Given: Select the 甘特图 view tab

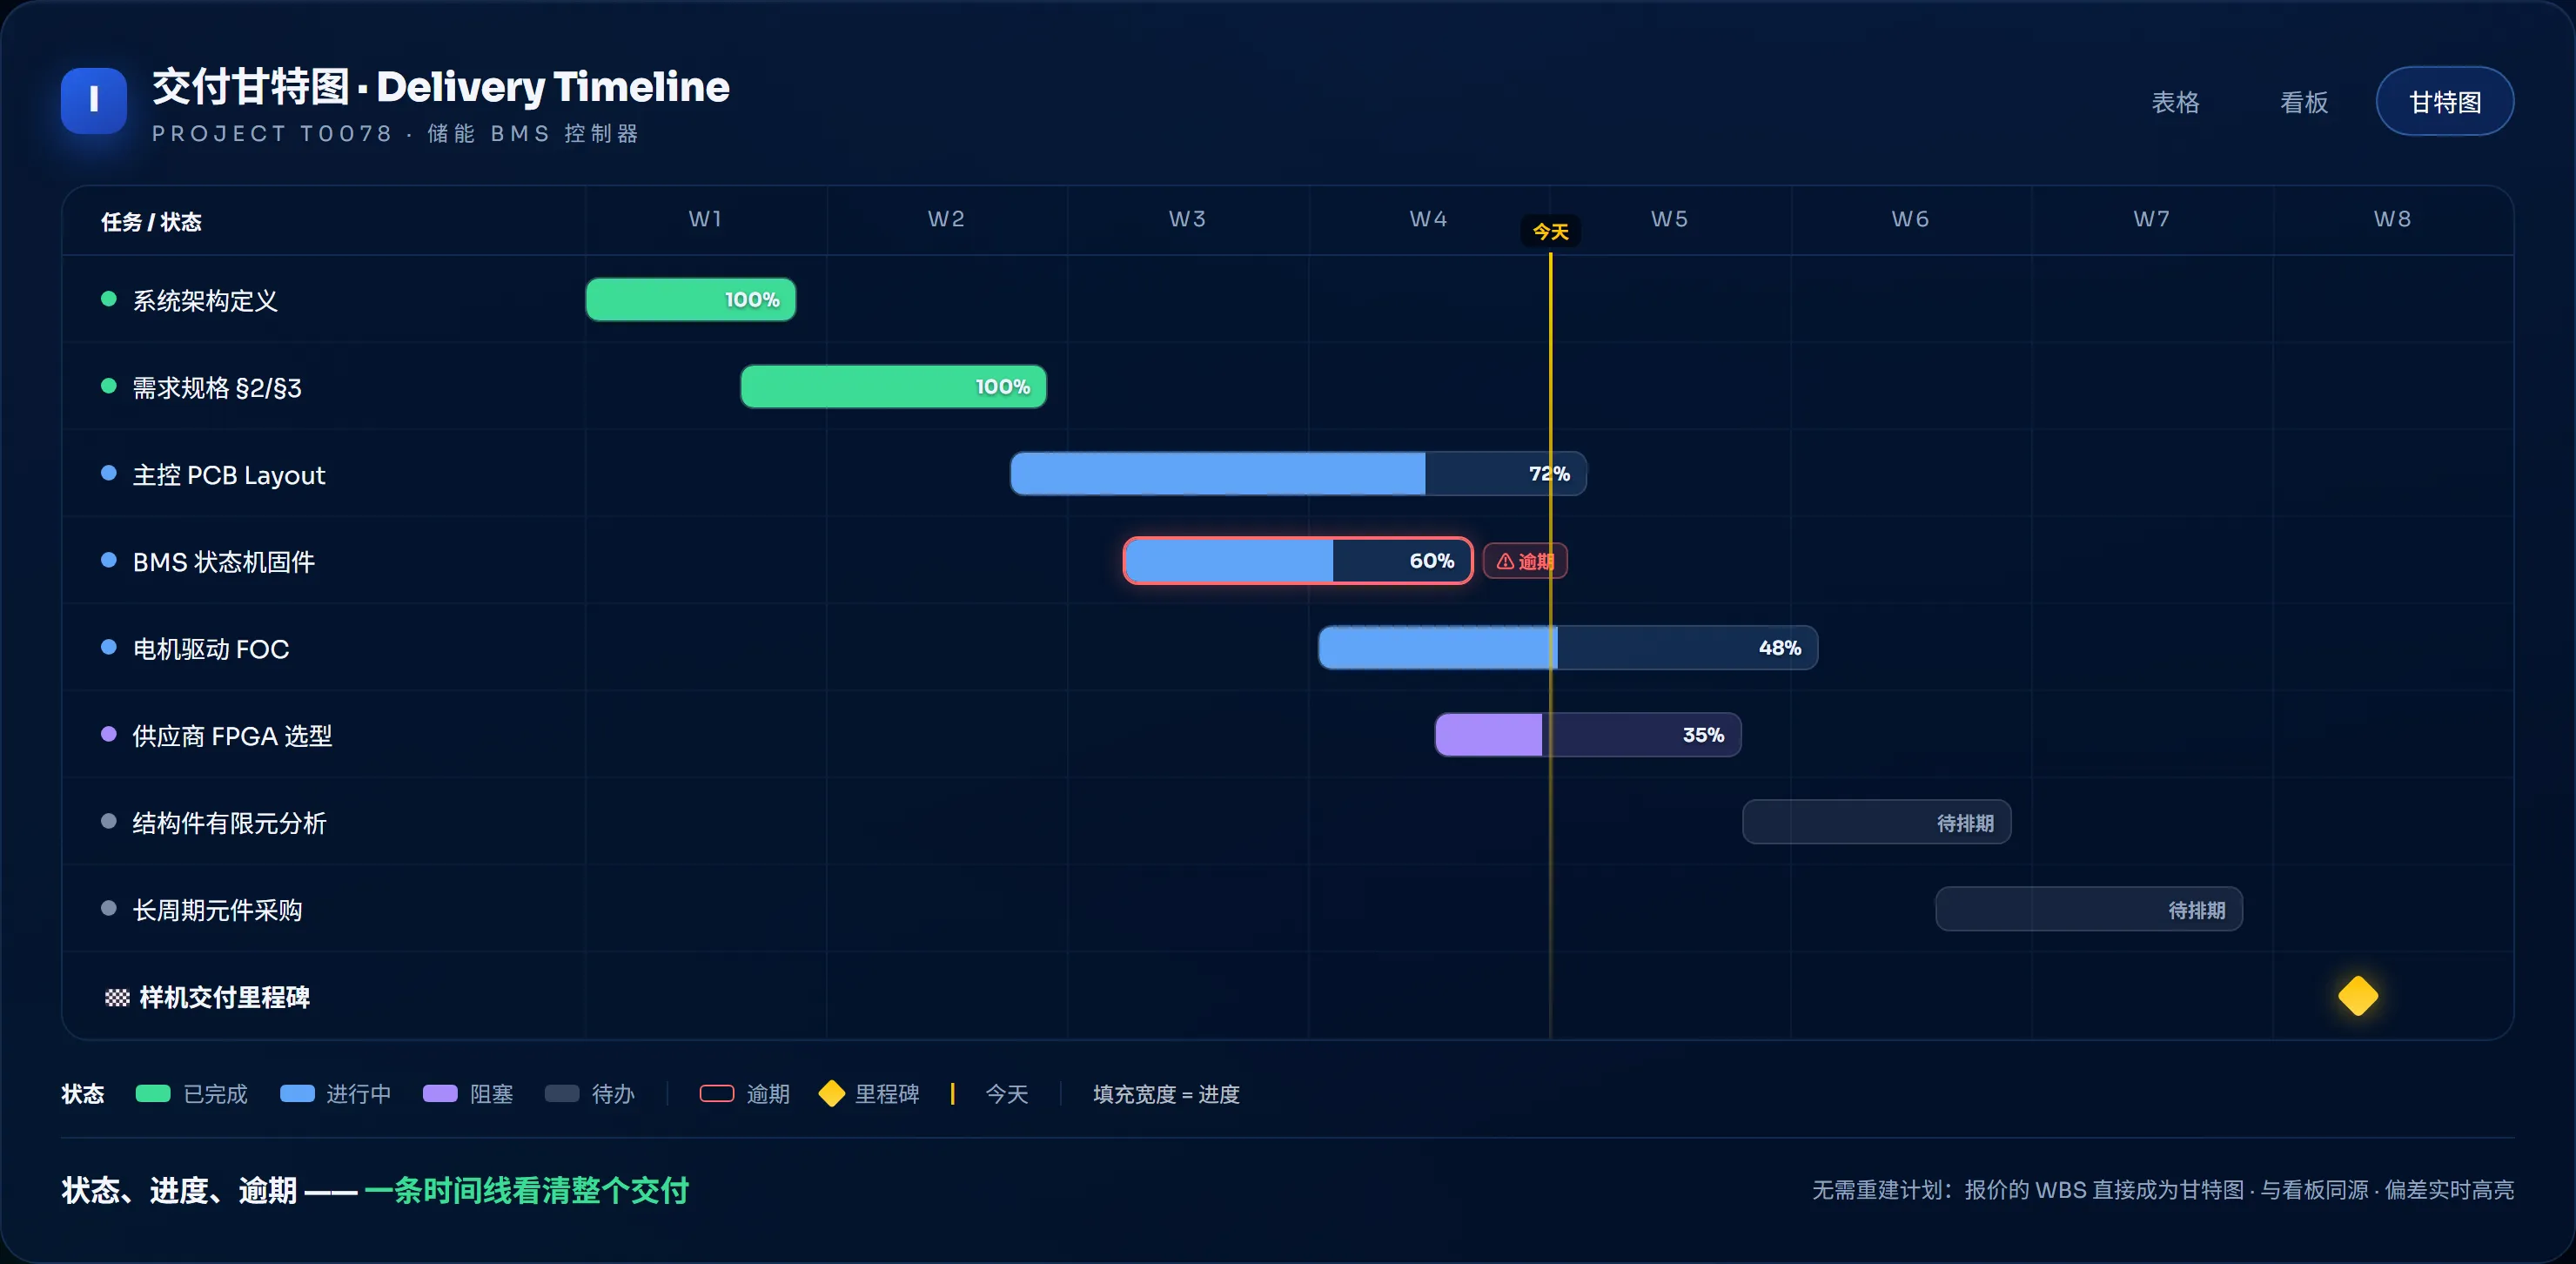Looking at the screenshot, I should (x=2444, y=102).
